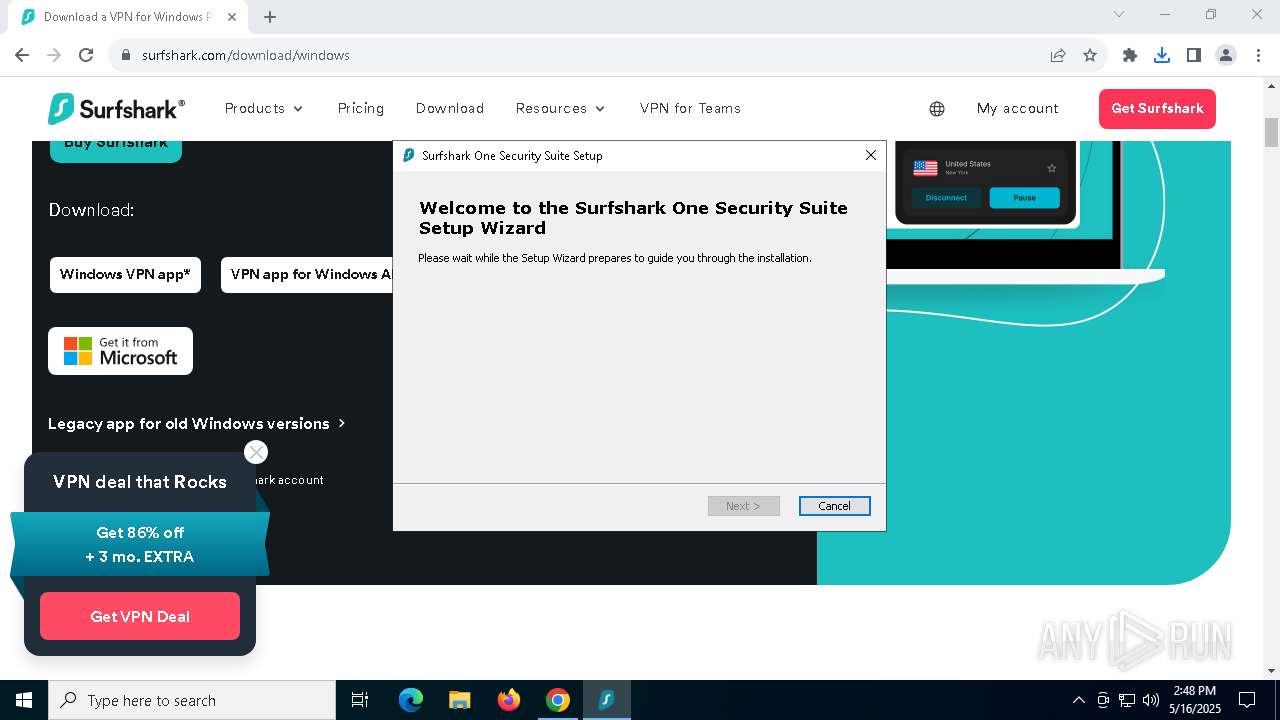Go to Download in site navigation

[450, 108]
